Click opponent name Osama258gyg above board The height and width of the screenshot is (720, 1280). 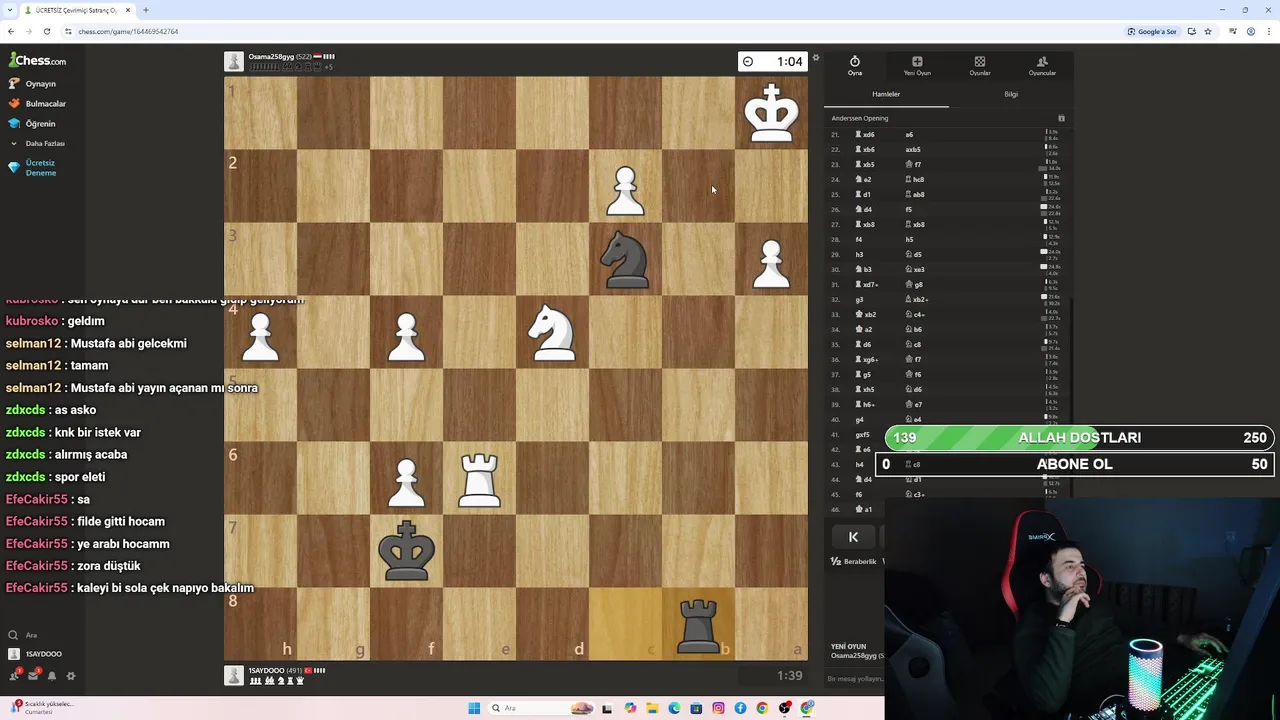(270, 57)
